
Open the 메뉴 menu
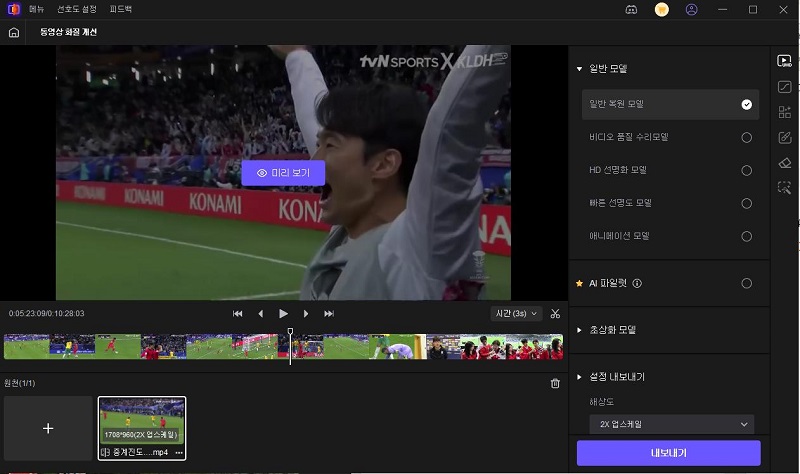click(36, 9)
